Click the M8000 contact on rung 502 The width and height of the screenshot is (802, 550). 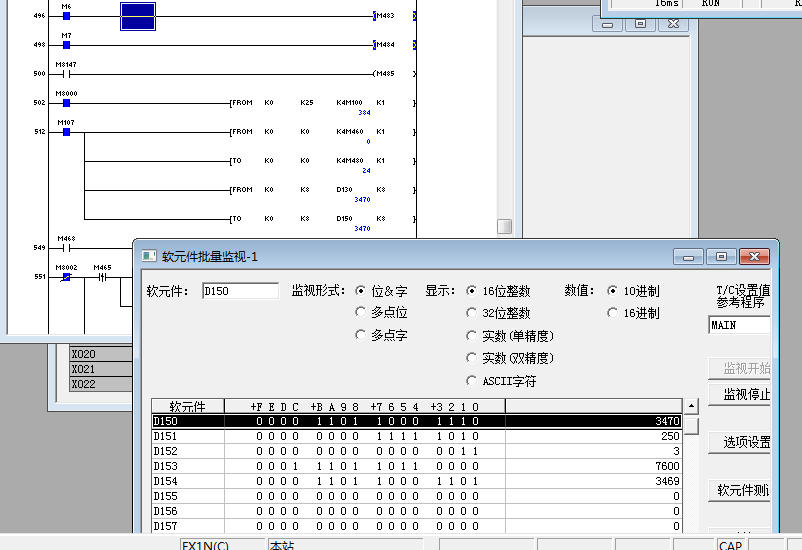tap(66, 102)
